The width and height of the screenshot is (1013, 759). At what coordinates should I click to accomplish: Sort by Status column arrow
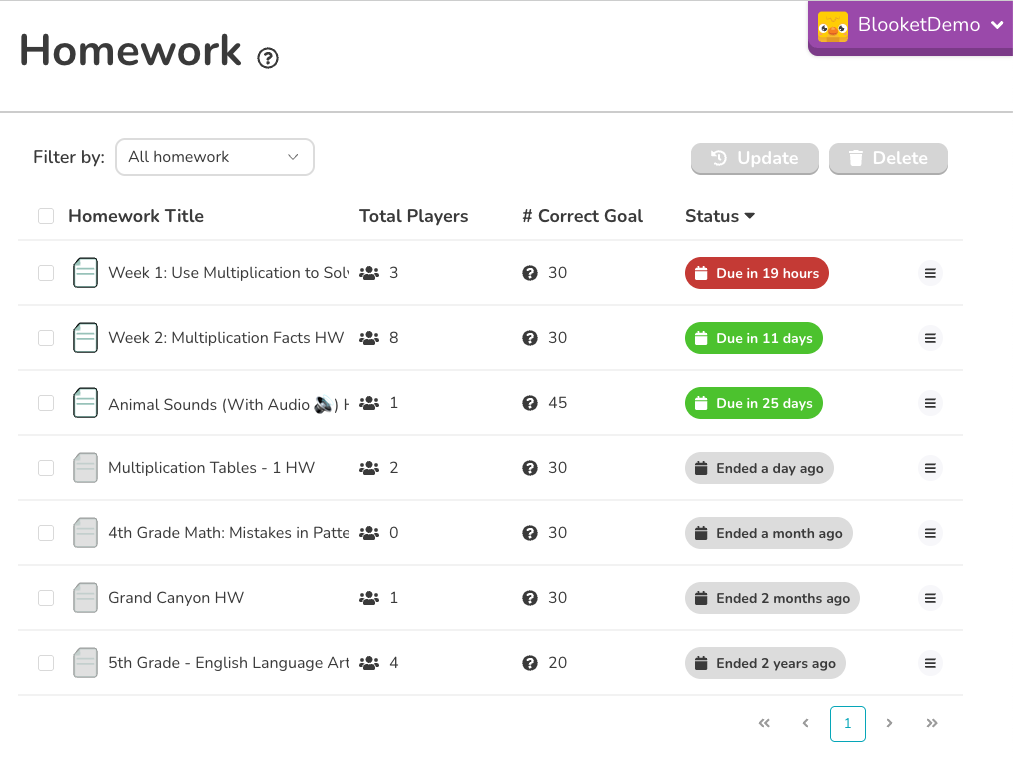click(x=749, y=216)
